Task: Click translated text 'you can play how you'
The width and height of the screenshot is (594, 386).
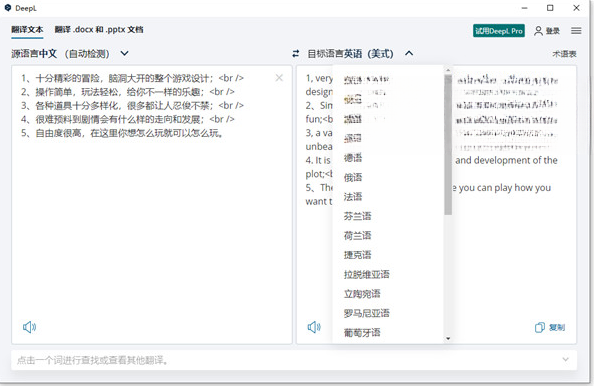Action: tap(505, 188)
